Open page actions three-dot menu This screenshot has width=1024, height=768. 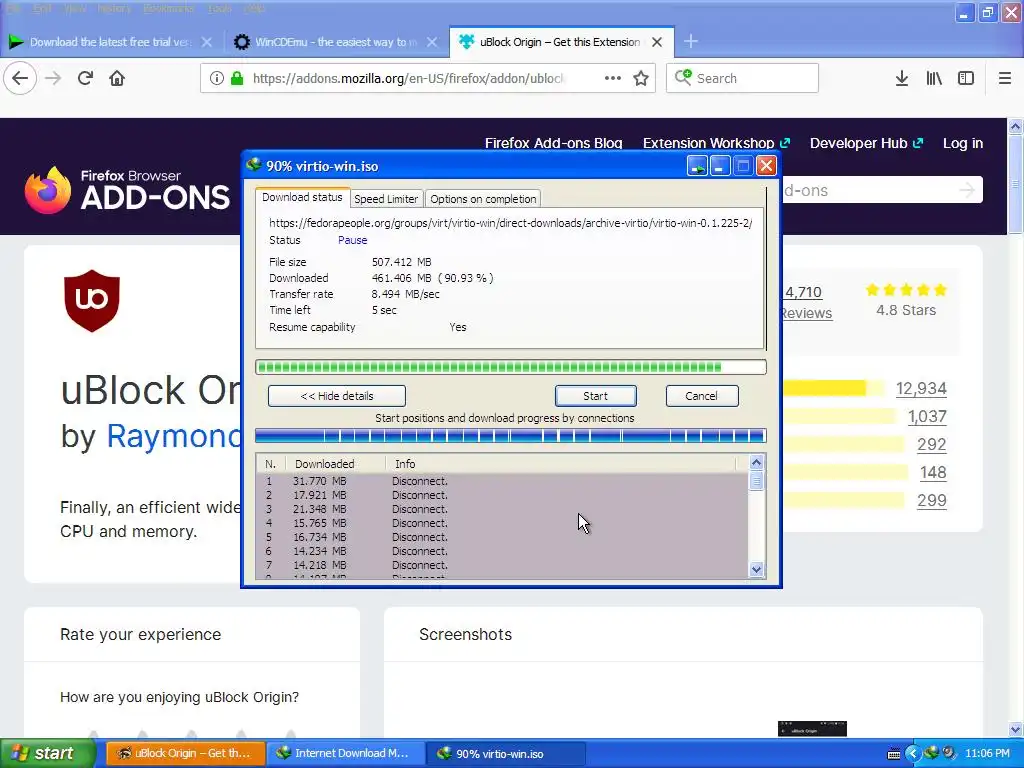tap(613, 78)
